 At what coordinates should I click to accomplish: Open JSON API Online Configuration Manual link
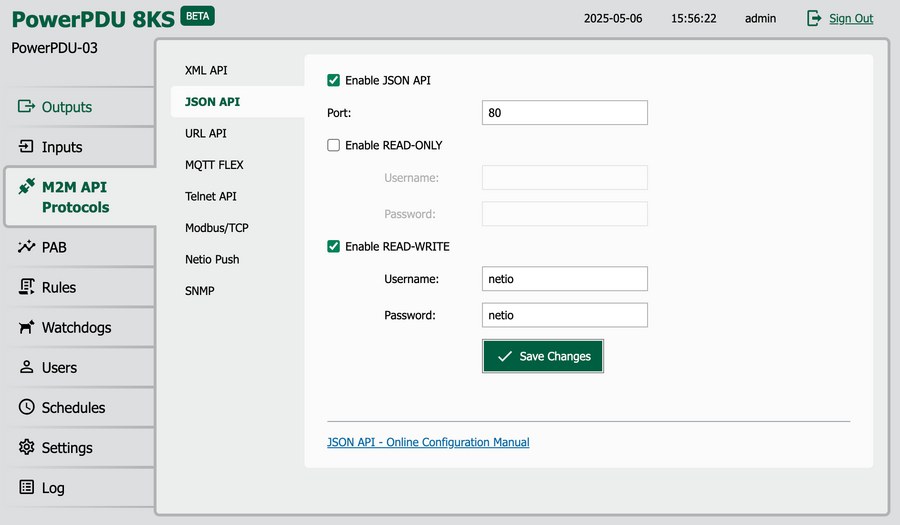pos(428,442)
